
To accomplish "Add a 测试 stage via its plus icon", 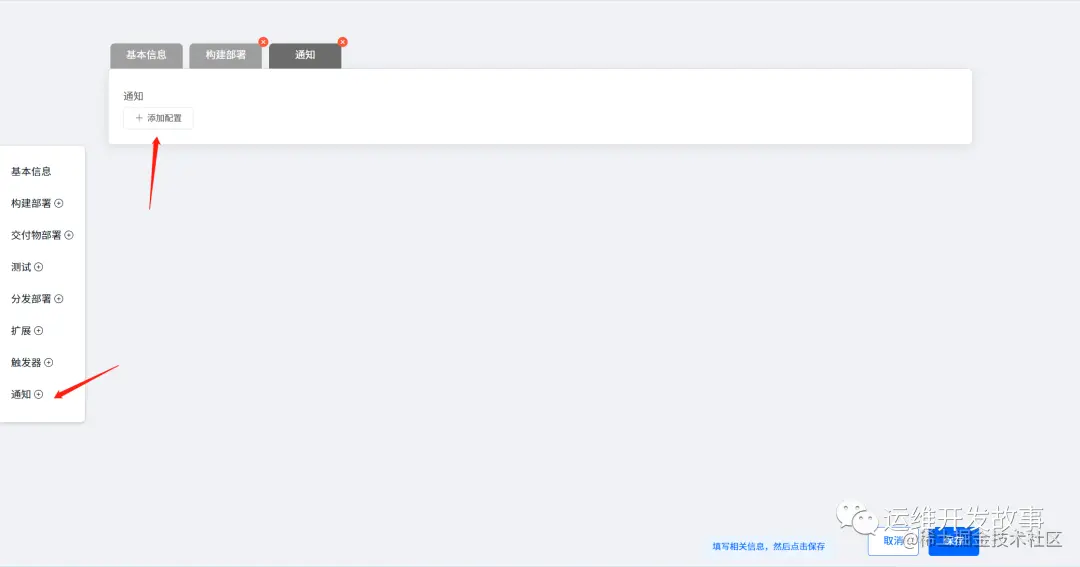I will [x=39, y=267].
